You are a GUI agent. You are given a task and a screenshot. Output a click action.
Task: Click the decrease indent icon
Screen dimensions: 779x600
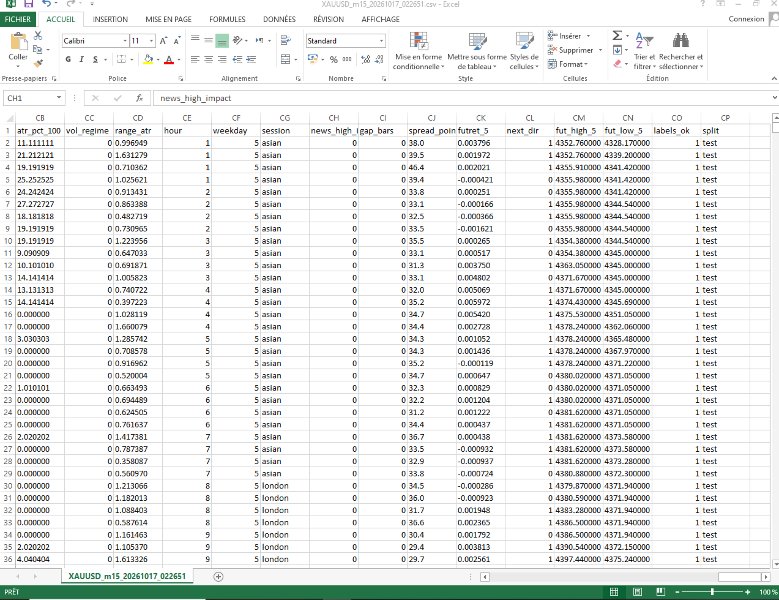237,59
